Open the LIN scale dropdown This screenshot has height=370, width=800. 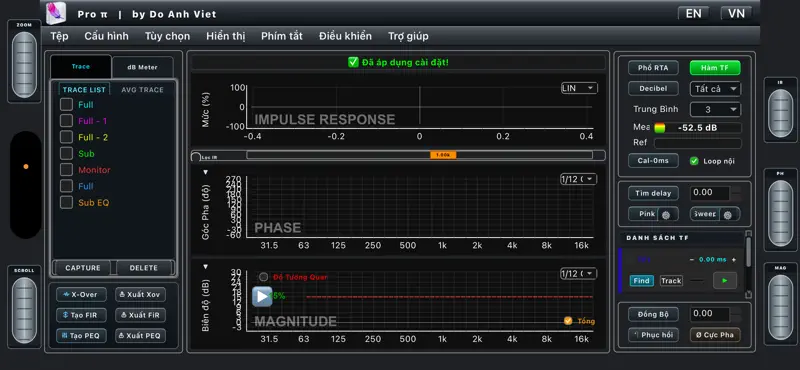(x=579, y=88)
